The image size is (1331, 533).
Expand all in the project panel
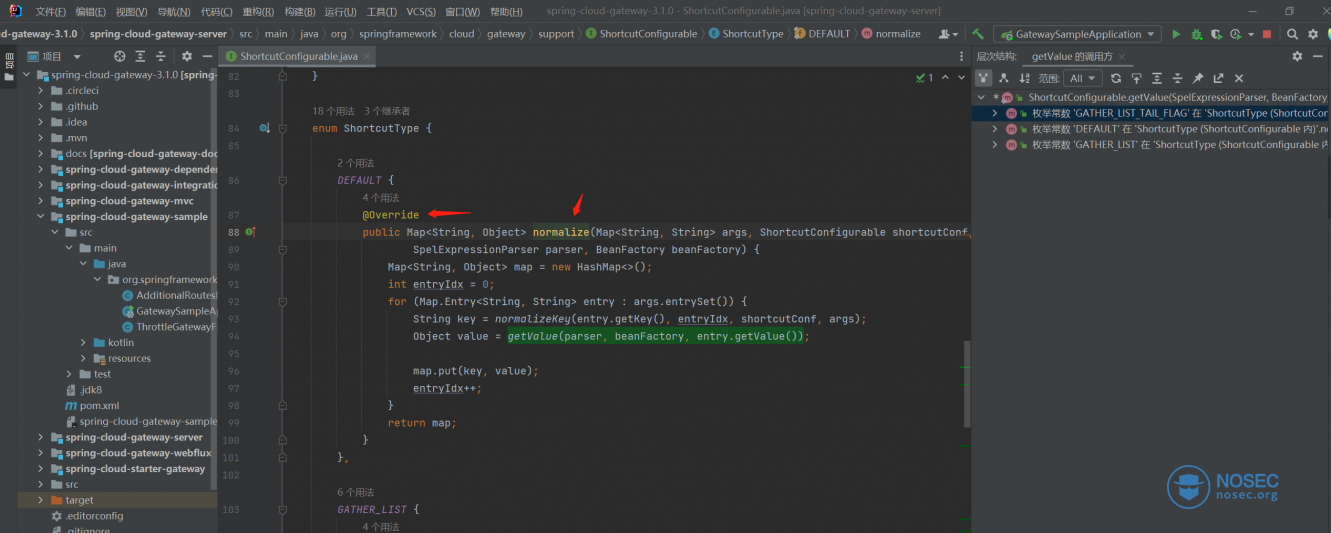click(141, 56)
